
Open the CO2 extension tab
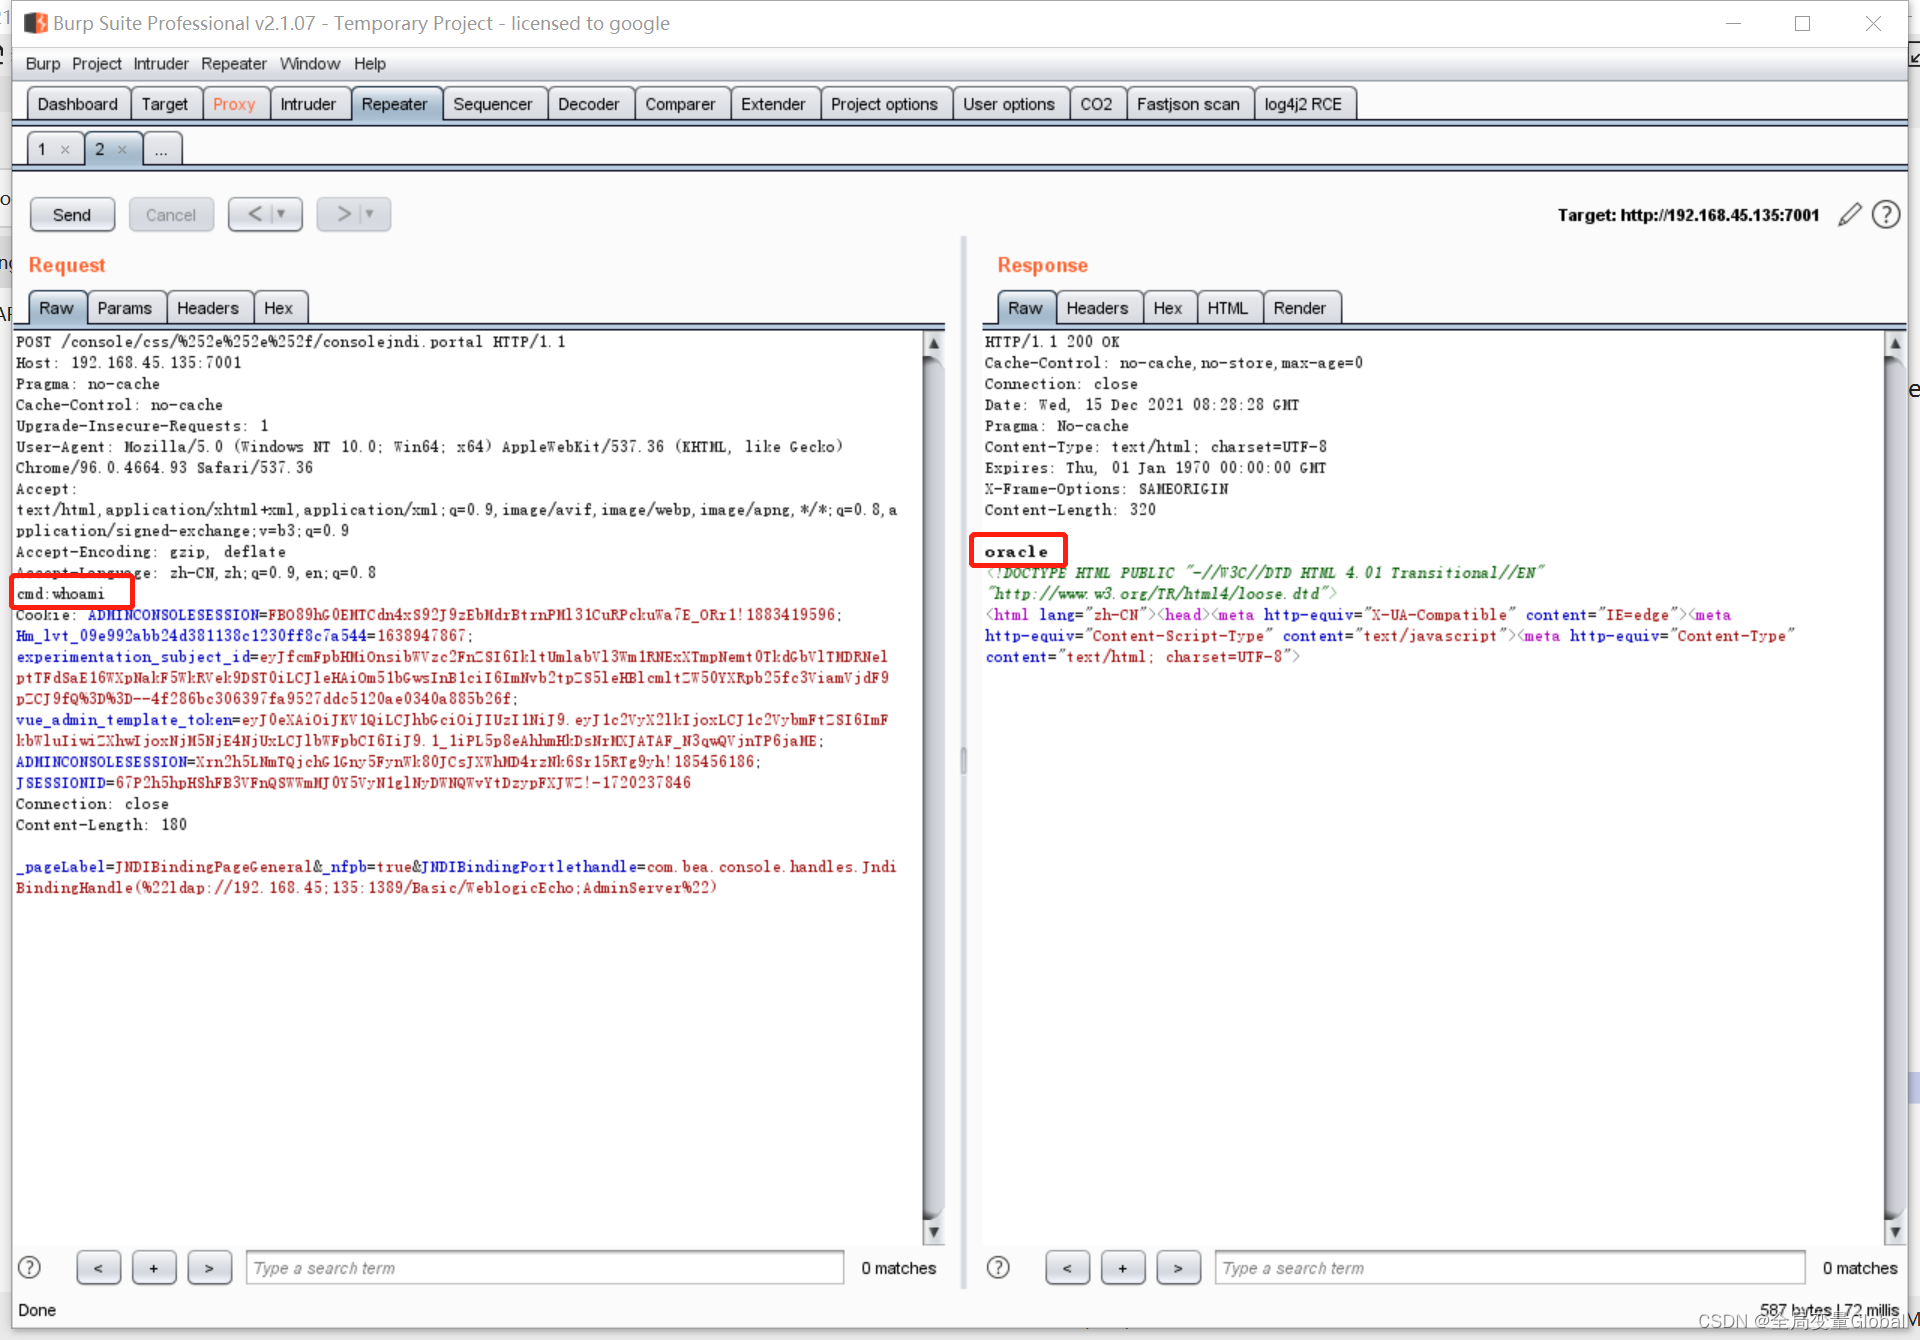(x=1096, y=104)
